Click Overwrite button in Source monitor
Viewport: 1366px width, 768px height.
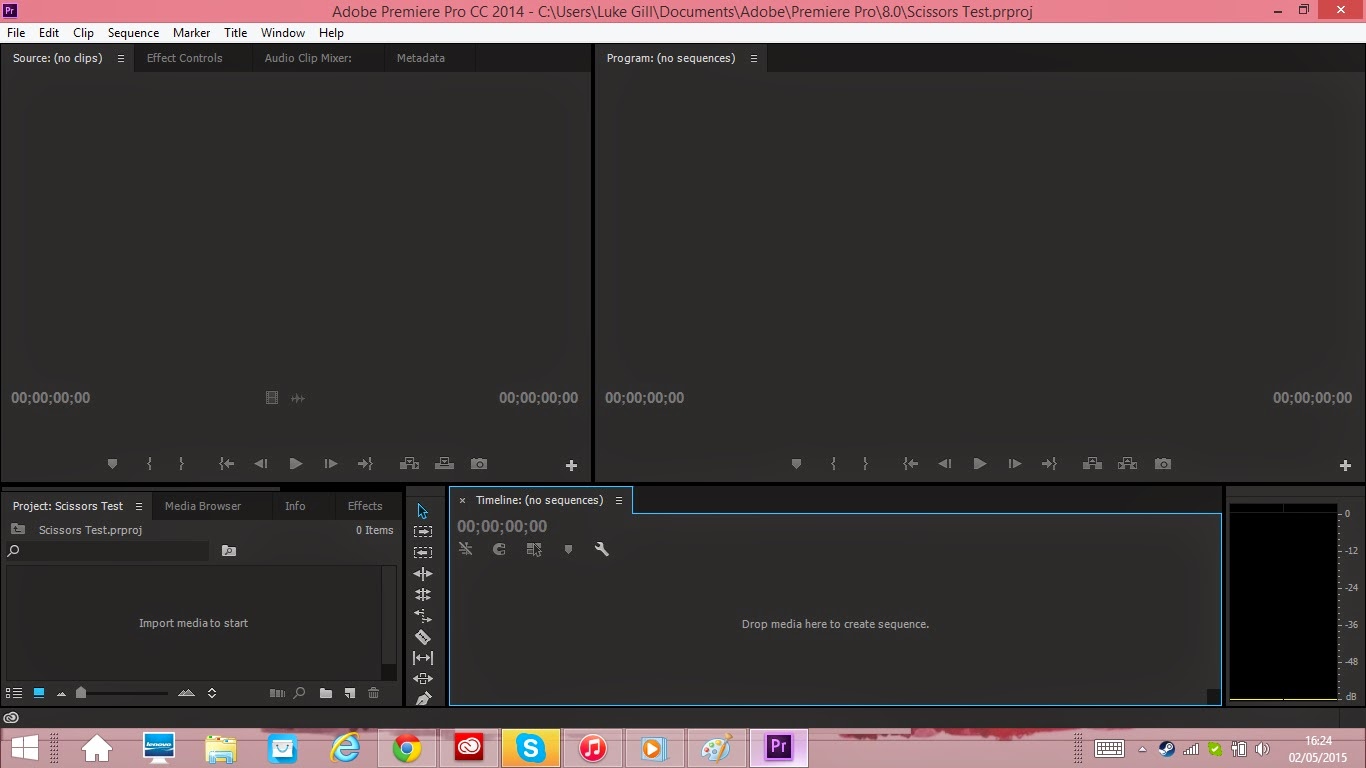(445, 464)
